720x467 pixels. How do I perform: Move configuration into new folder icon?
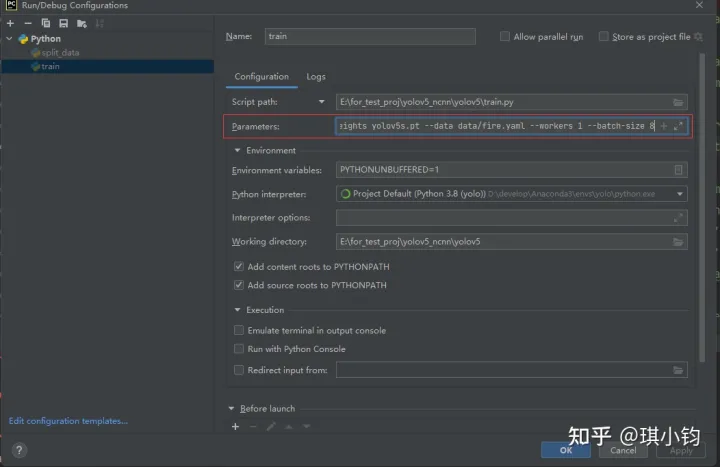point(82,23)
